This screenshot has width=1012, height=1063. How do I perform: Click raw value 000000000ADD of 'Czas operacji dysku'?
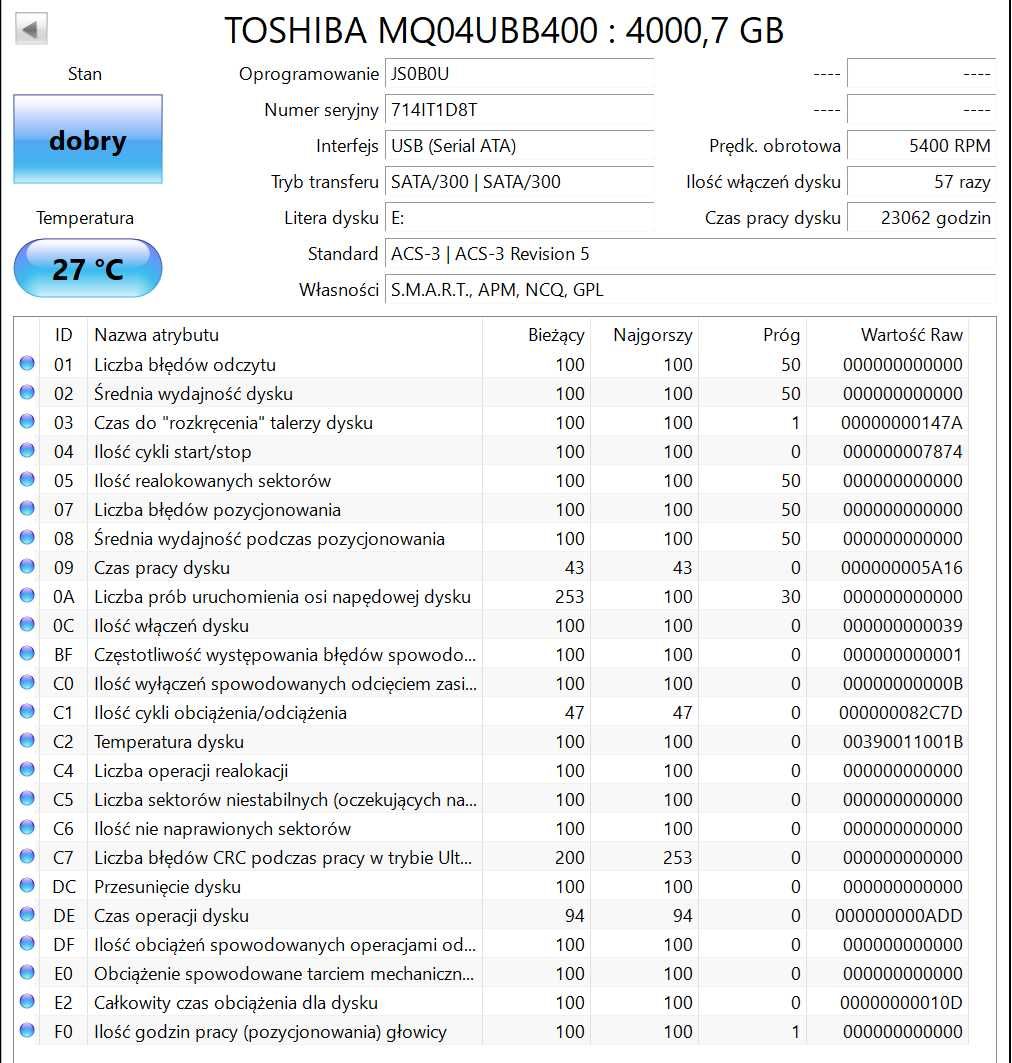tap(898, 916)
